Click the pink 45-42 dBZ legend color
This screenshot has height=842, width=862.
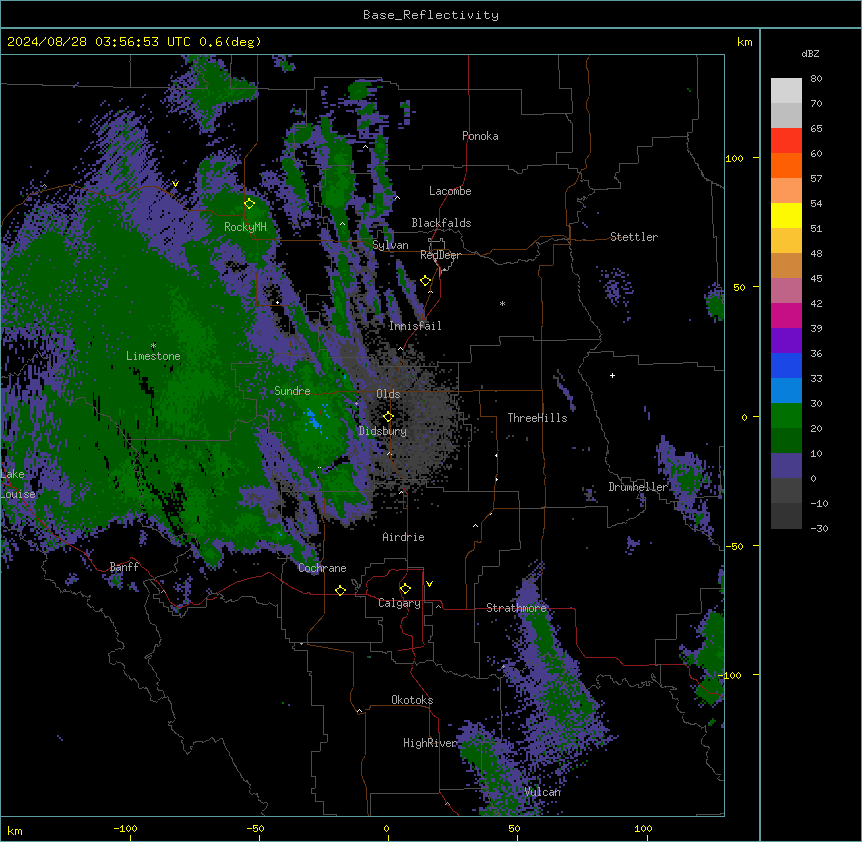[786, 291]
